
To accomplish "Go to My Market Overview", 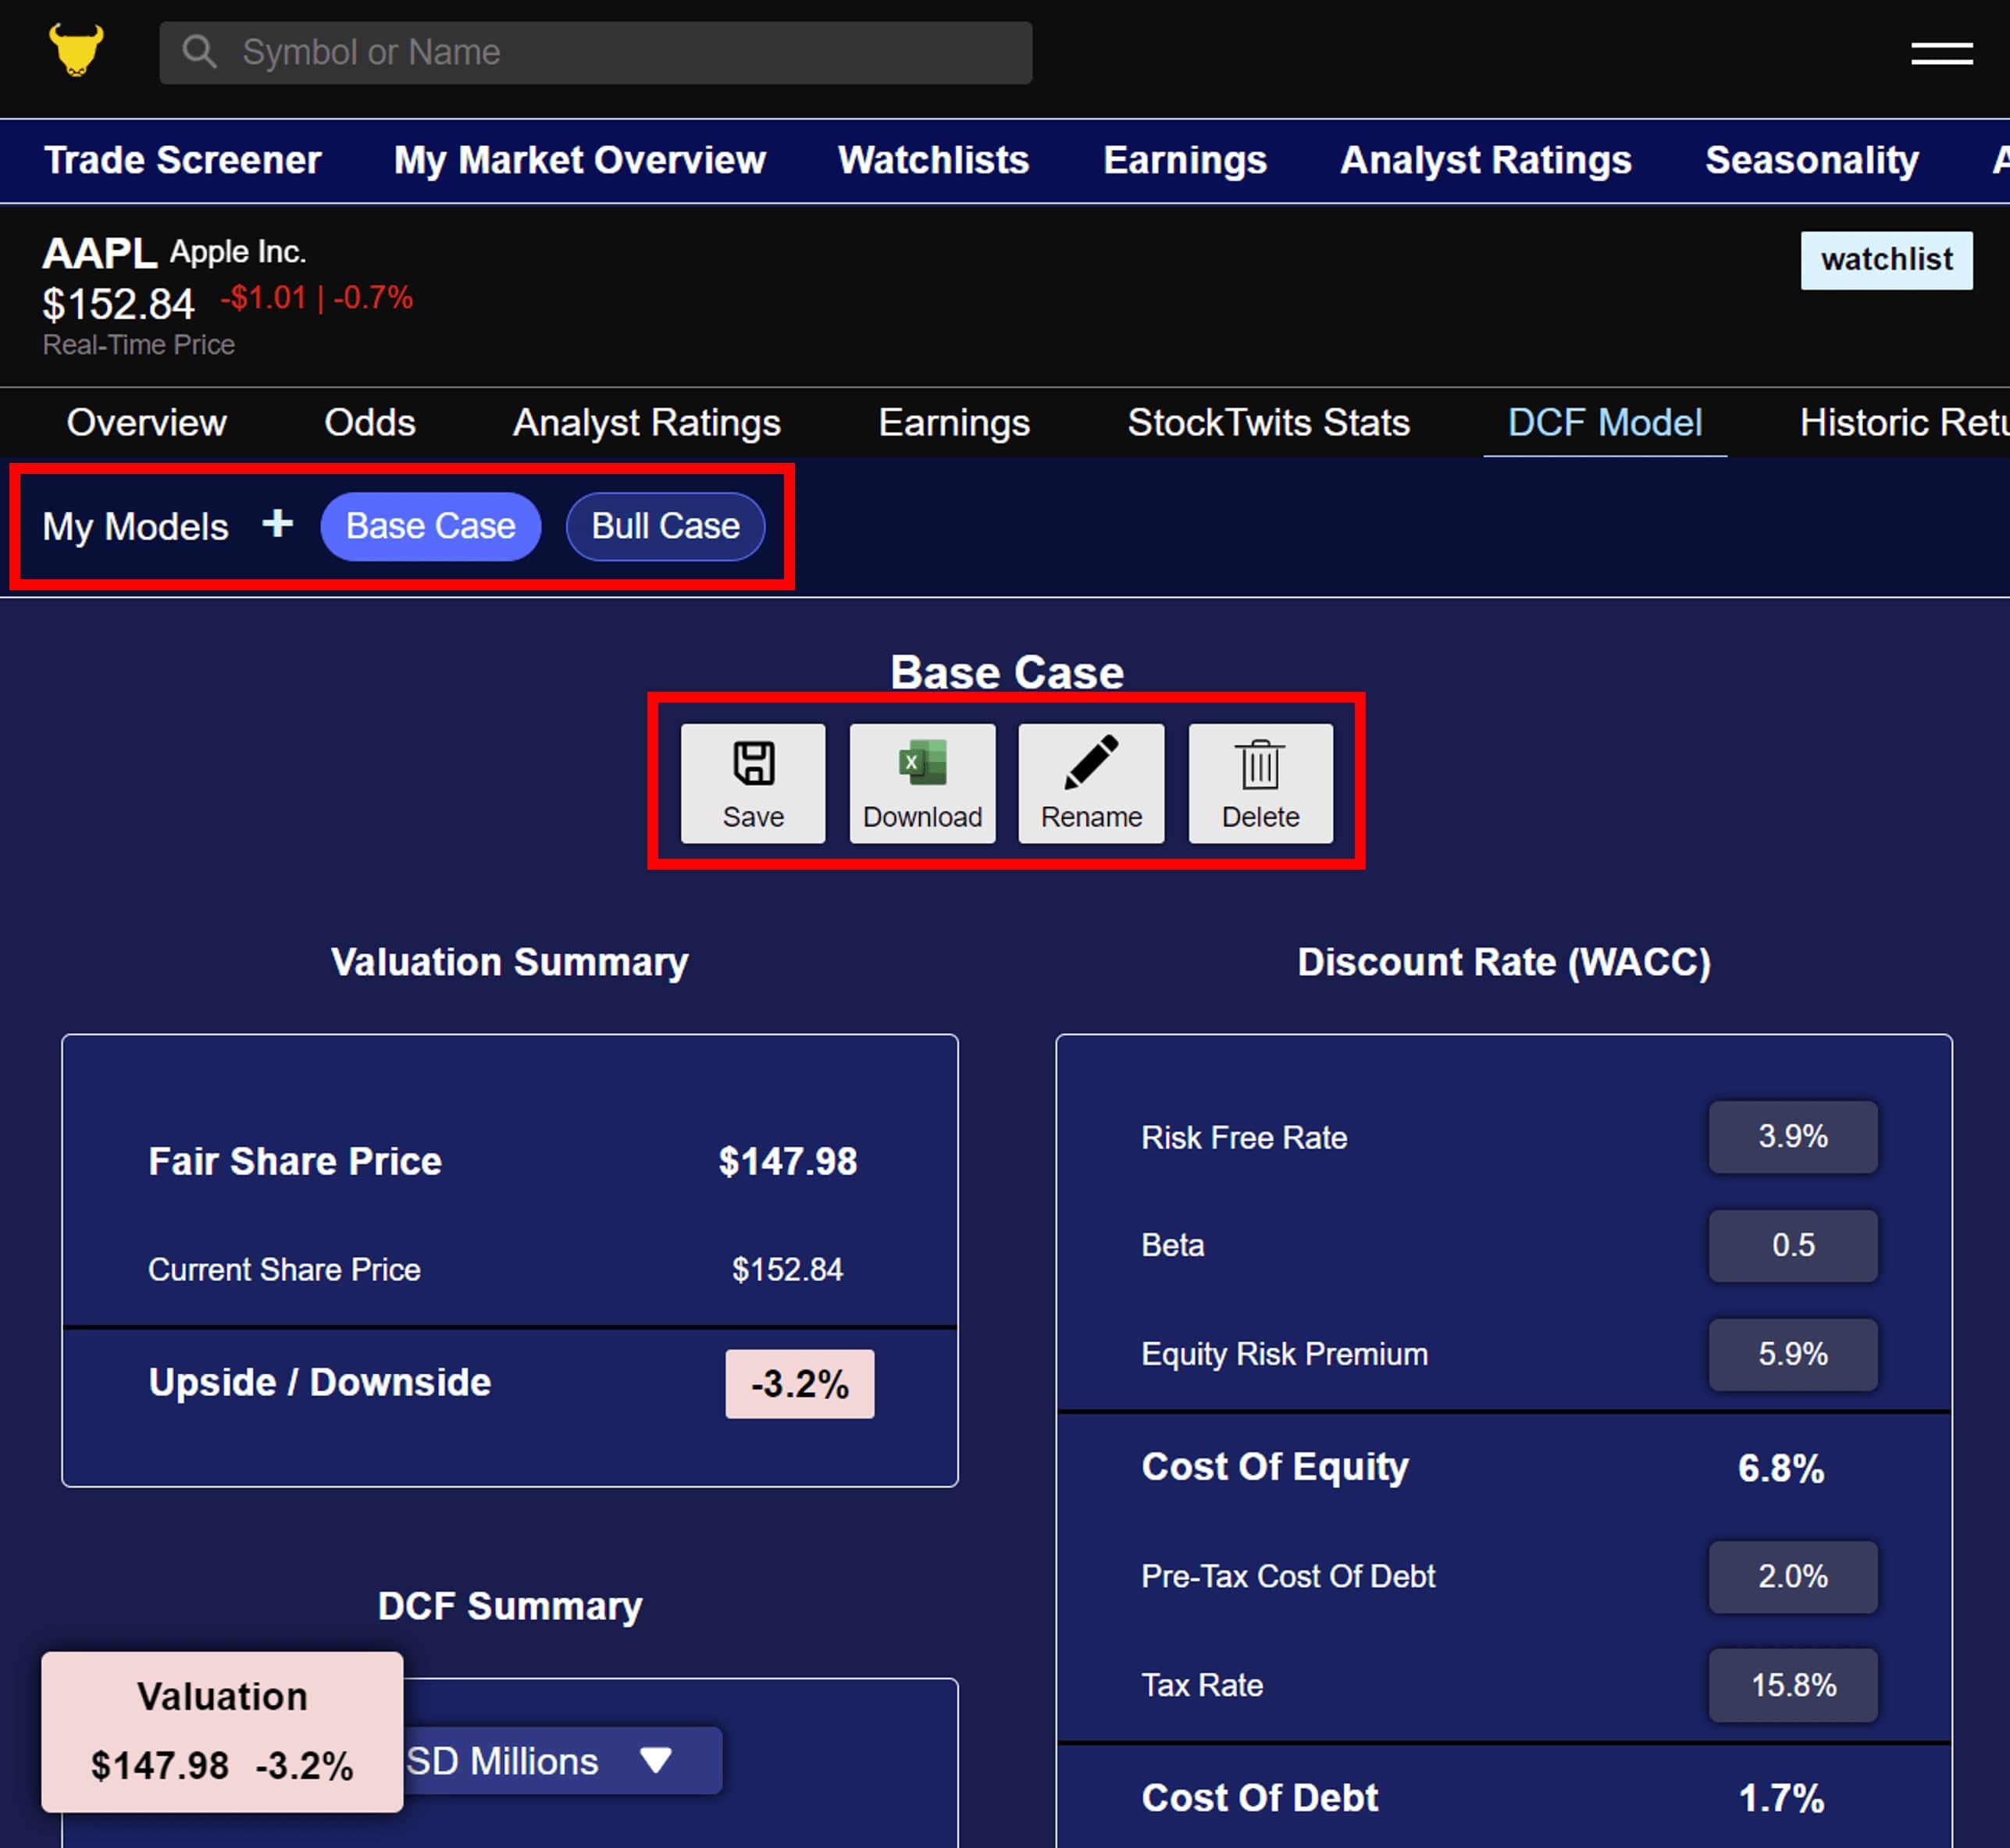I will point(580,160).
